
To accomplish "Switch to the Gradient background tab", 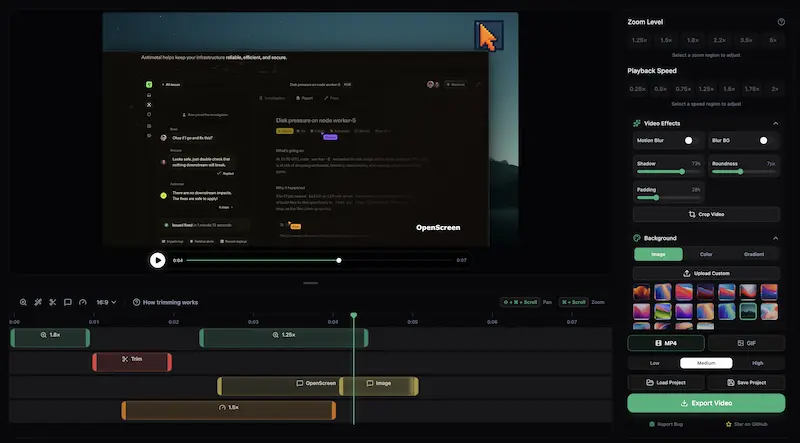I will click(755, 255).
